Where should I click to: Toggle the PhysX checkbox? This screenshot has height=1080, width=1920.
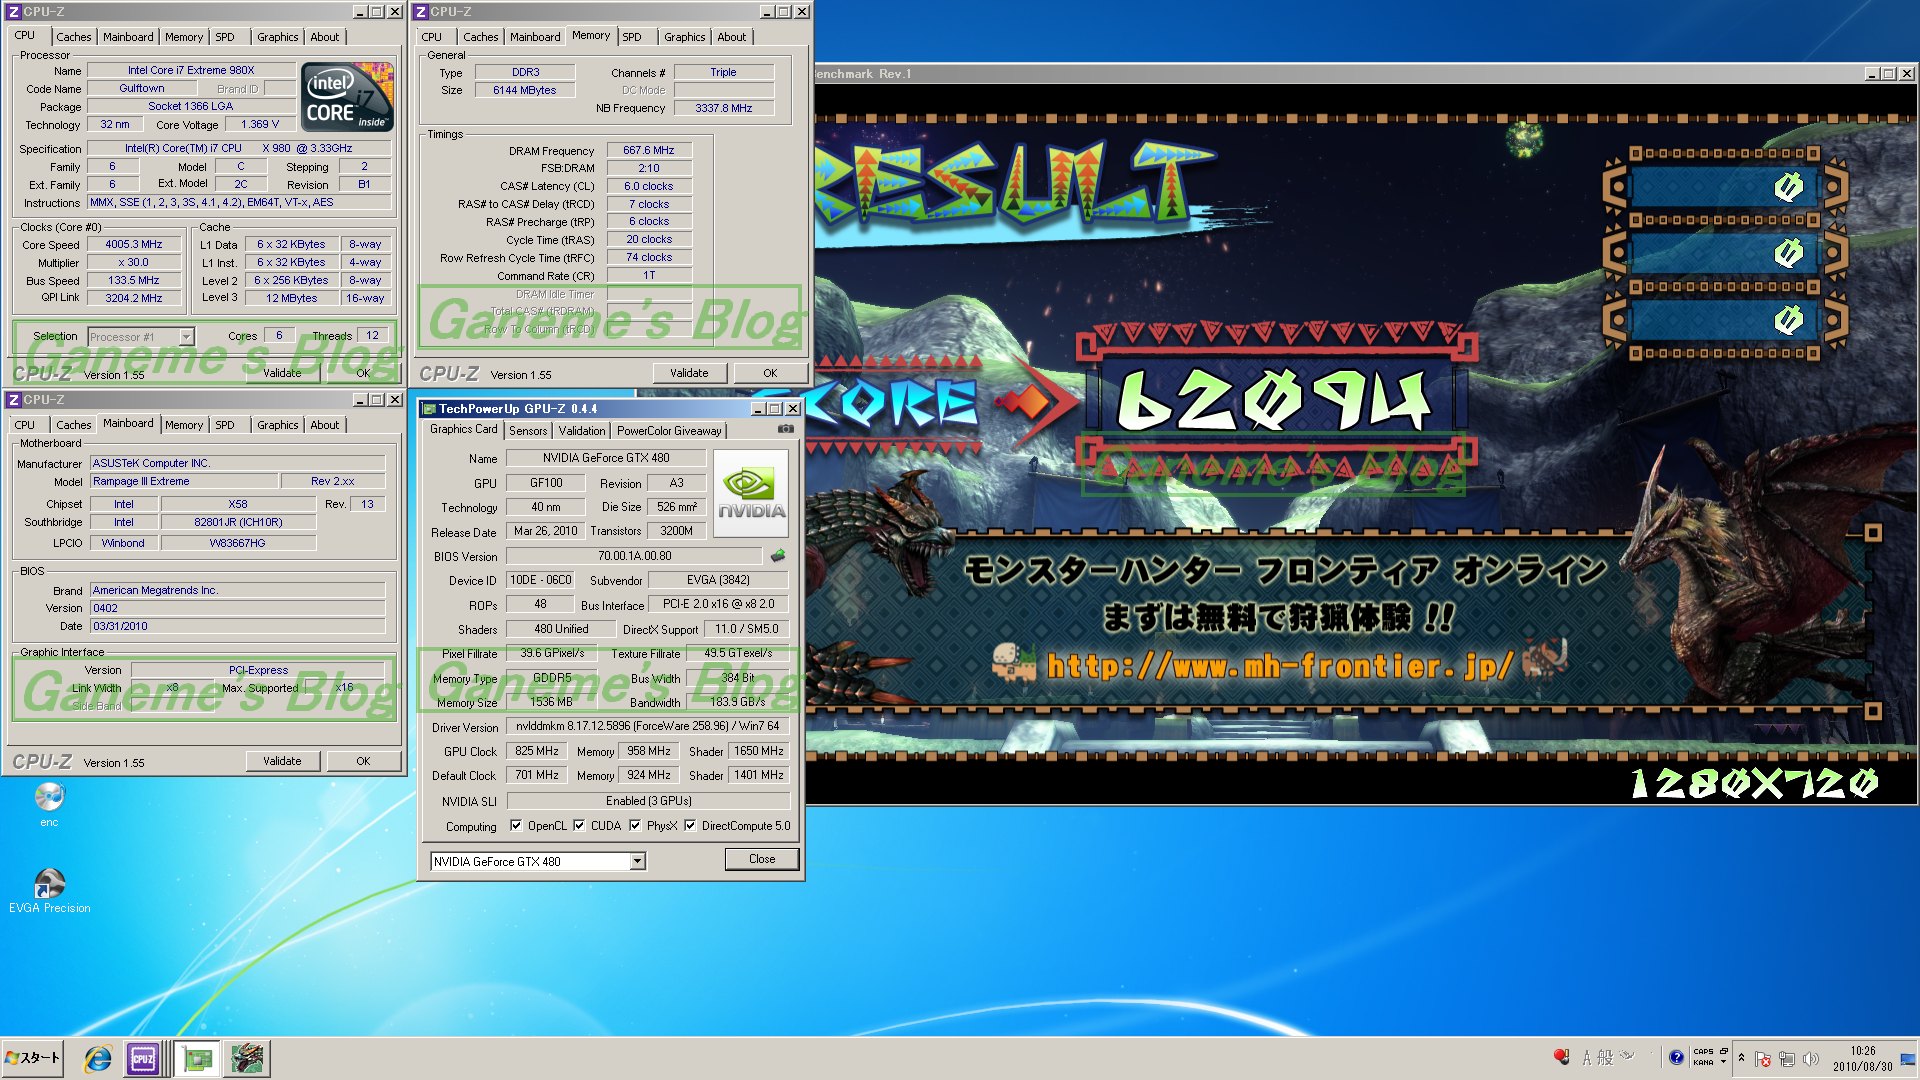click(x=635, y=826)
